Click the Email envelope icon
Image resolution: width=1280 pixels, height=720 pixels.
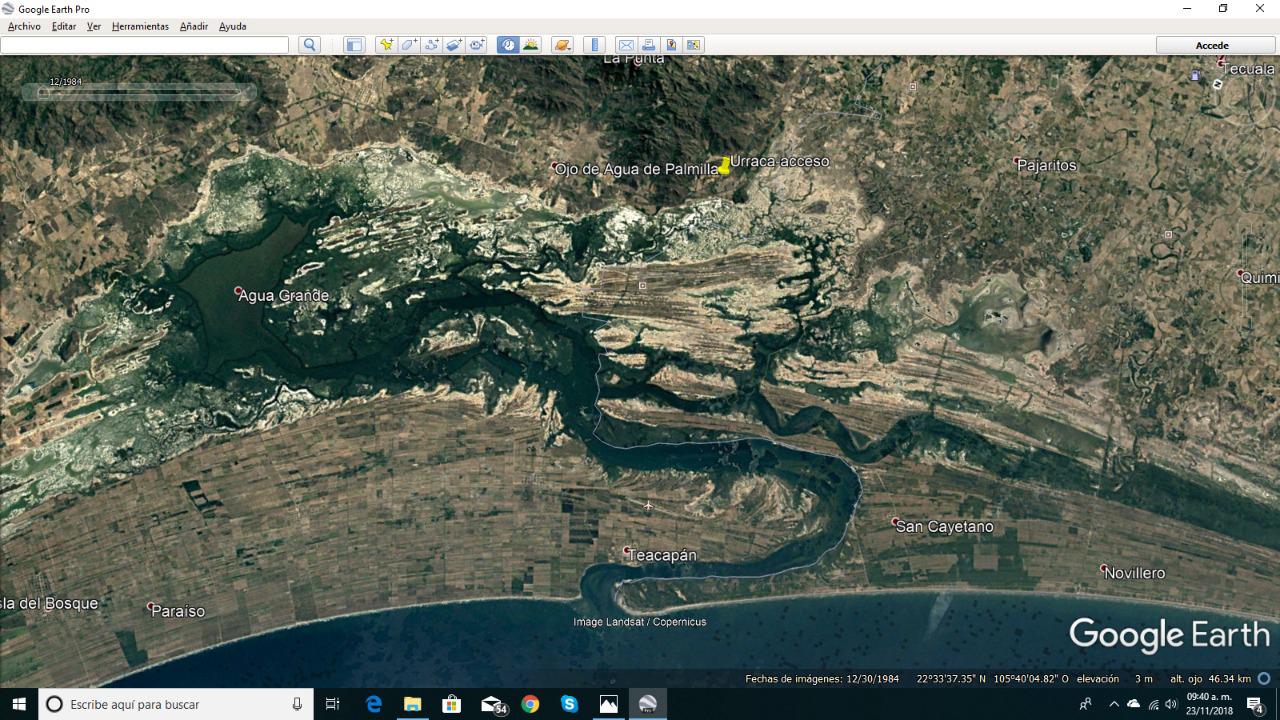pos(626,45)
